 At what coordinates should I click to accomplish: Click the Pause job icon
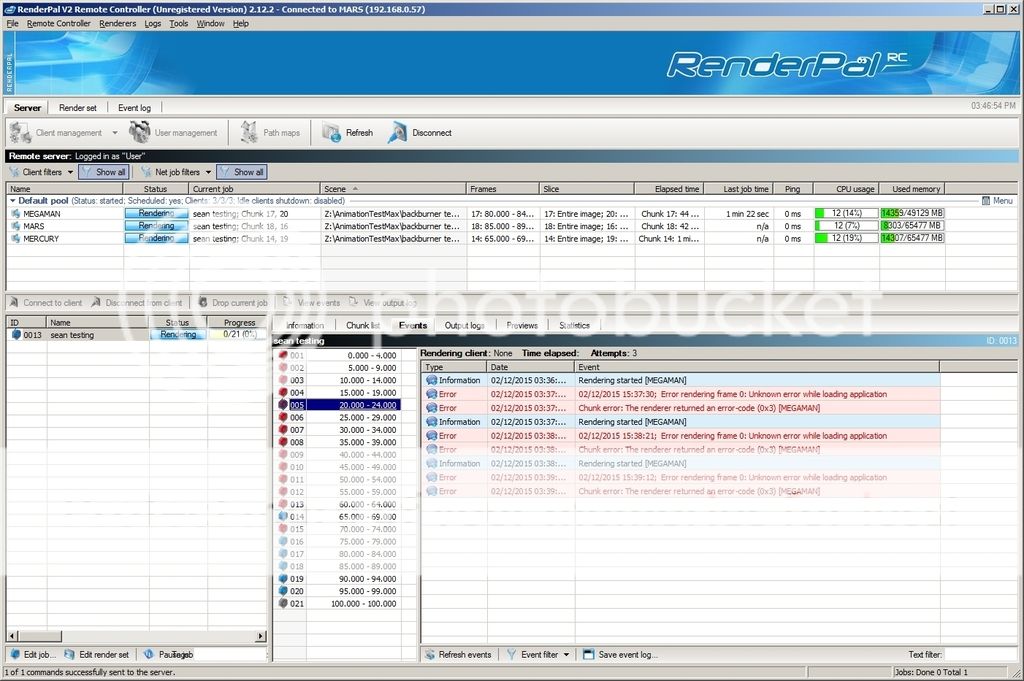pos(148,654)
